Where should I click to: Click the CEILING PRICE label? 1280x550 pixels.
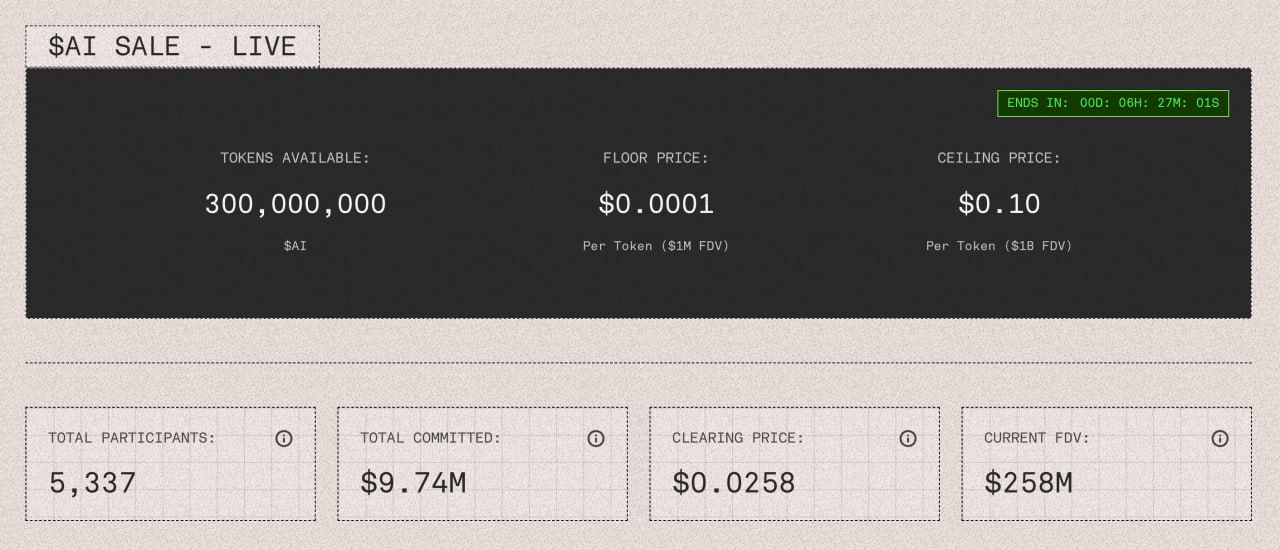point(999,158)
